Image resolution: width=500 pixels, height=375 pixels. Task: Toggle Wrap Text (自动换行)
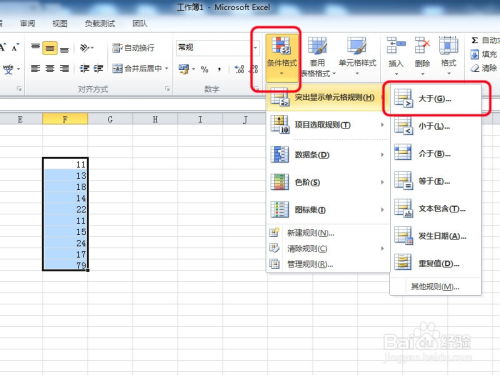[133, 48]
